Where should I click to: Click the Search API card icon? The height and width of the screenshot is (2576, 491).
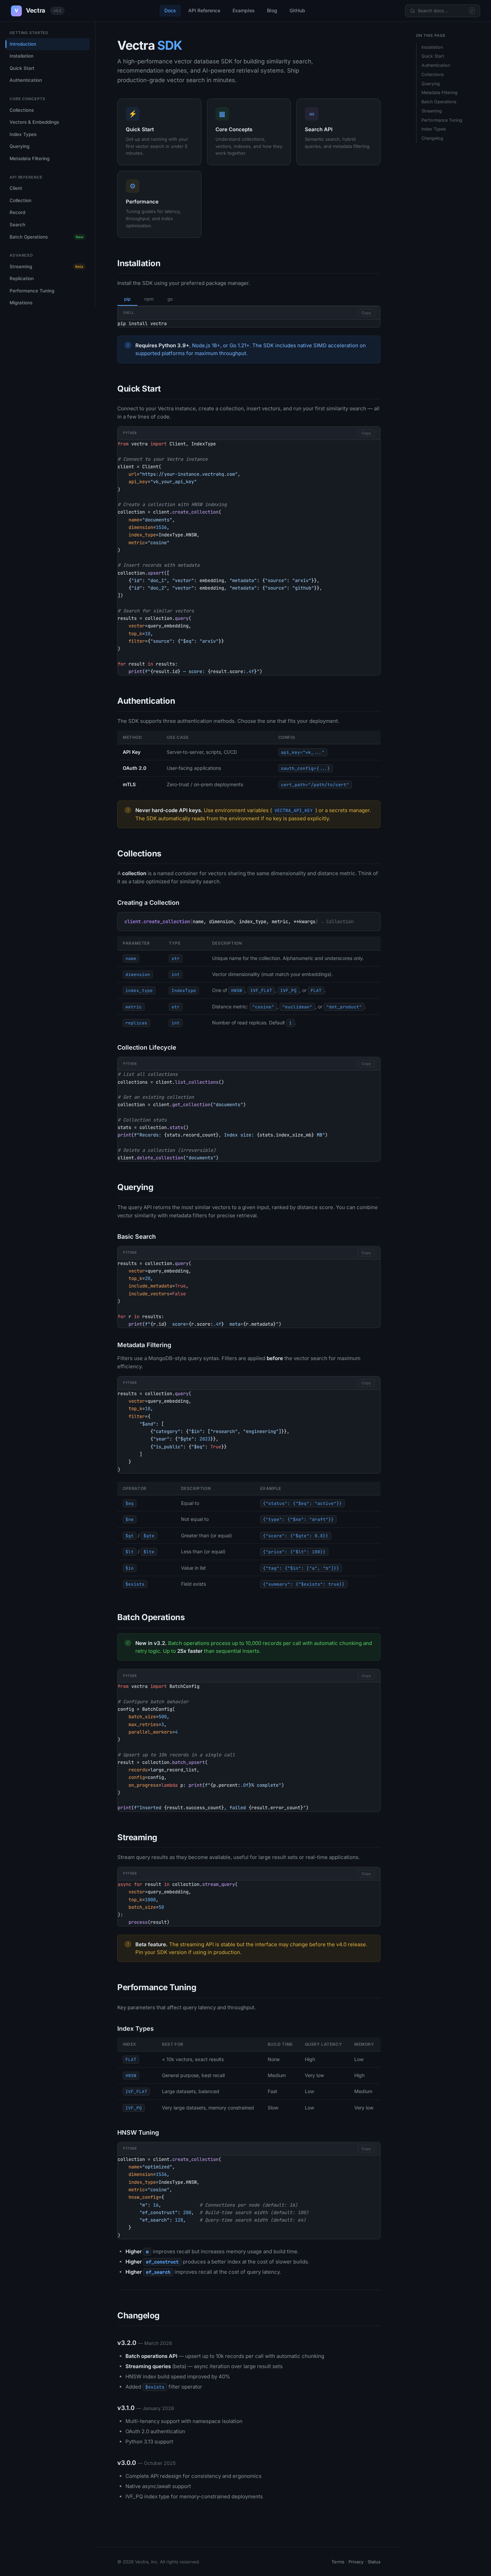(x=312, y=114)
